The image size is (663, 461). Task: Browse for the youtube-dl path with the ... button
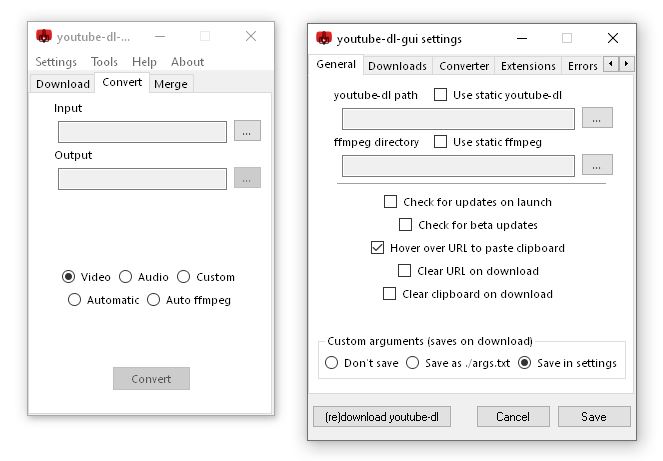(x=597, y=118)
